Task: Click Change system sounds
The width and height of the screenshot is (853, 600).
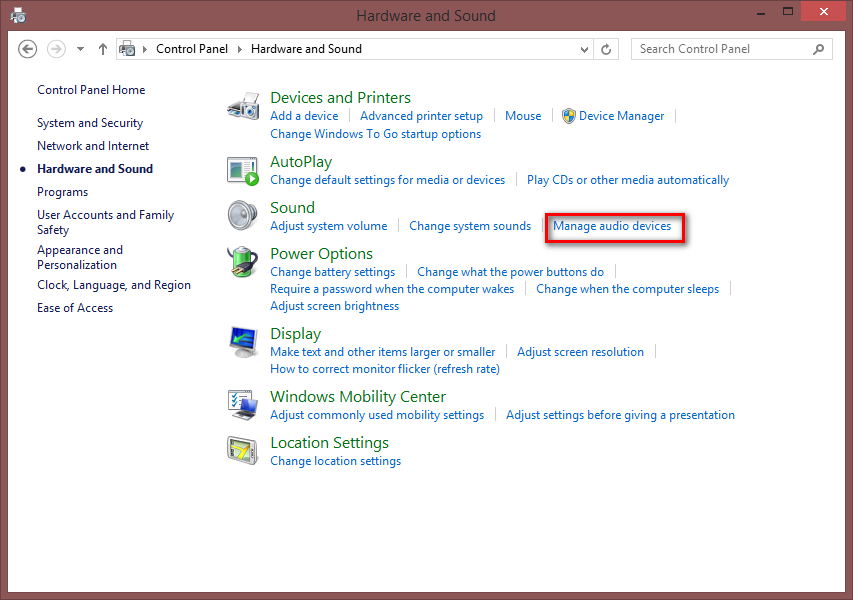Action: coord(470,226)
